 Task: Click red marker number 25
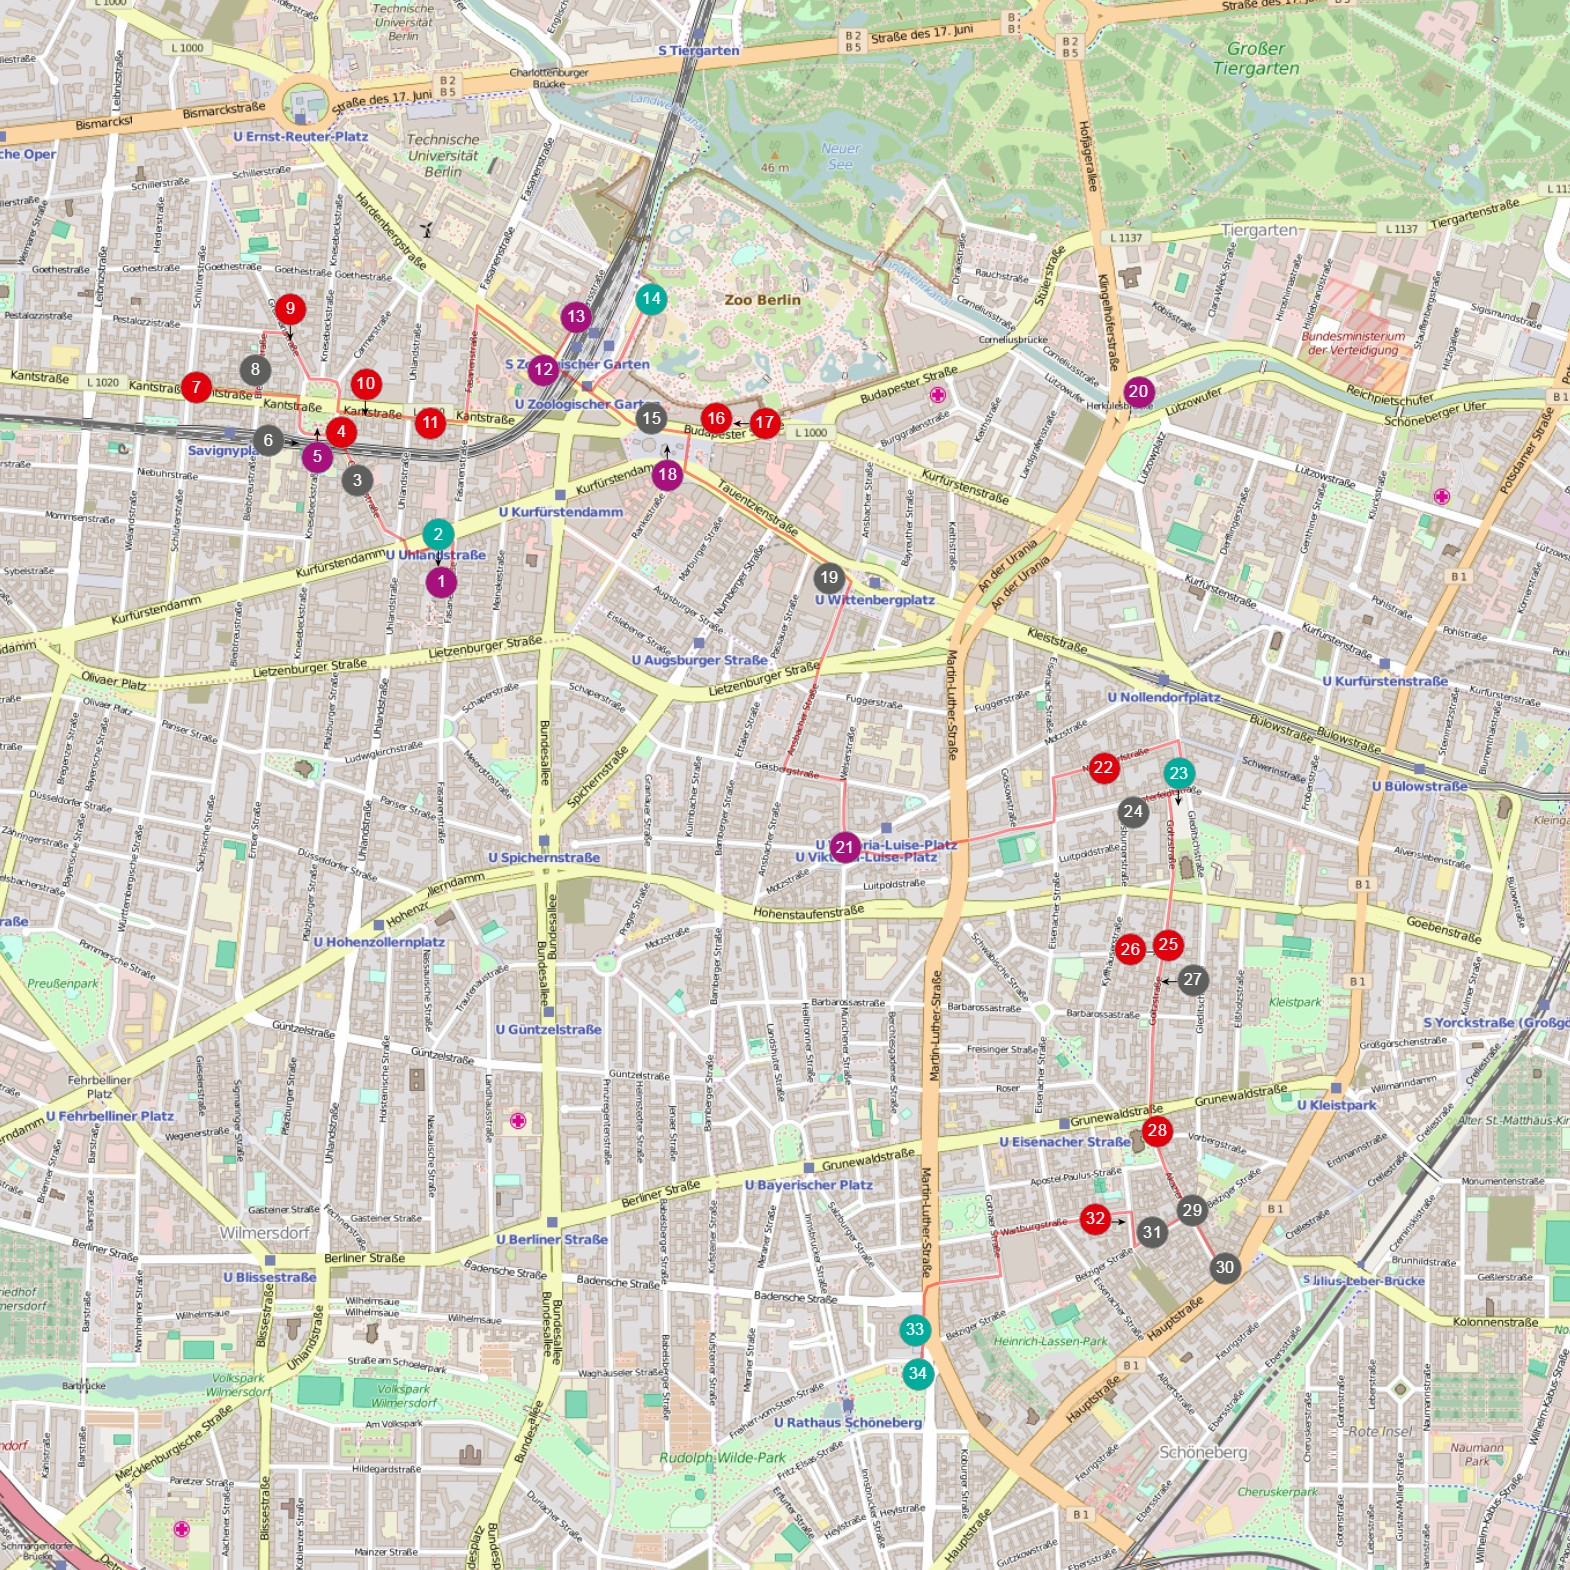pyautogui.click(x=1168, y=944)
